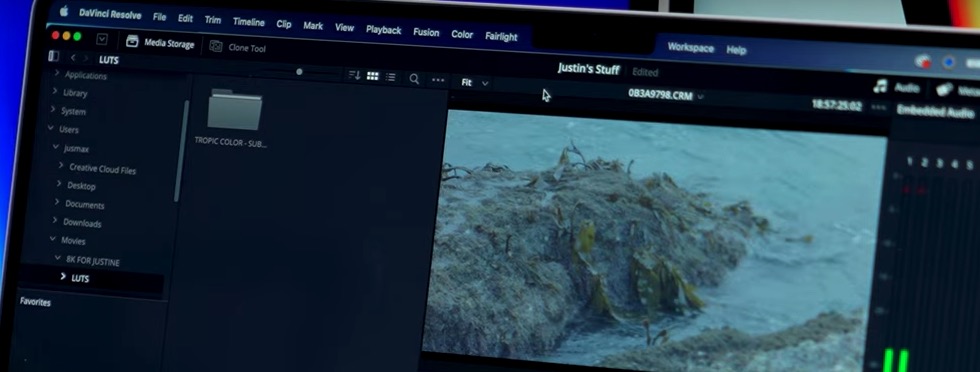Click the music note Audio icon
Screen dimensions: 980x372
(881, 86)
